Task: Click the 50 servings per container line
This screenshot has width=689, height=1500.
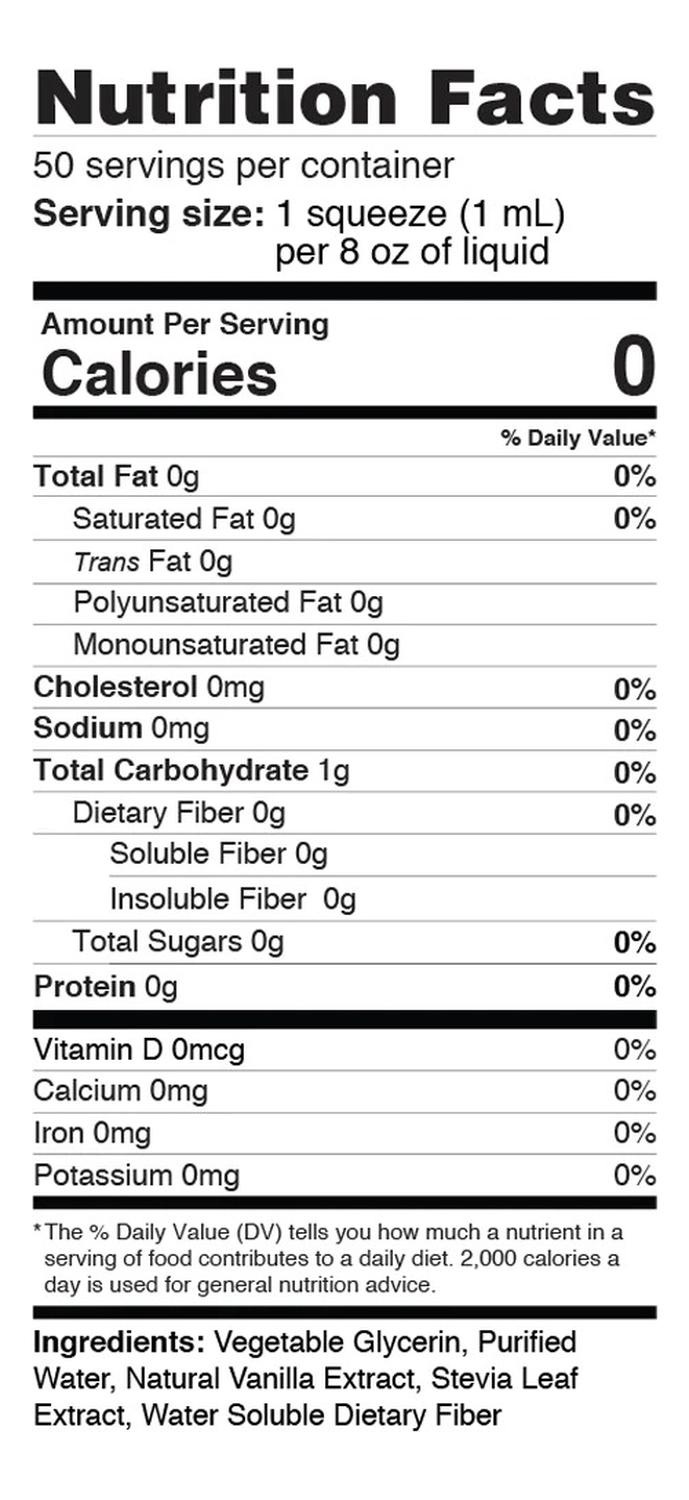Action: 243,165
